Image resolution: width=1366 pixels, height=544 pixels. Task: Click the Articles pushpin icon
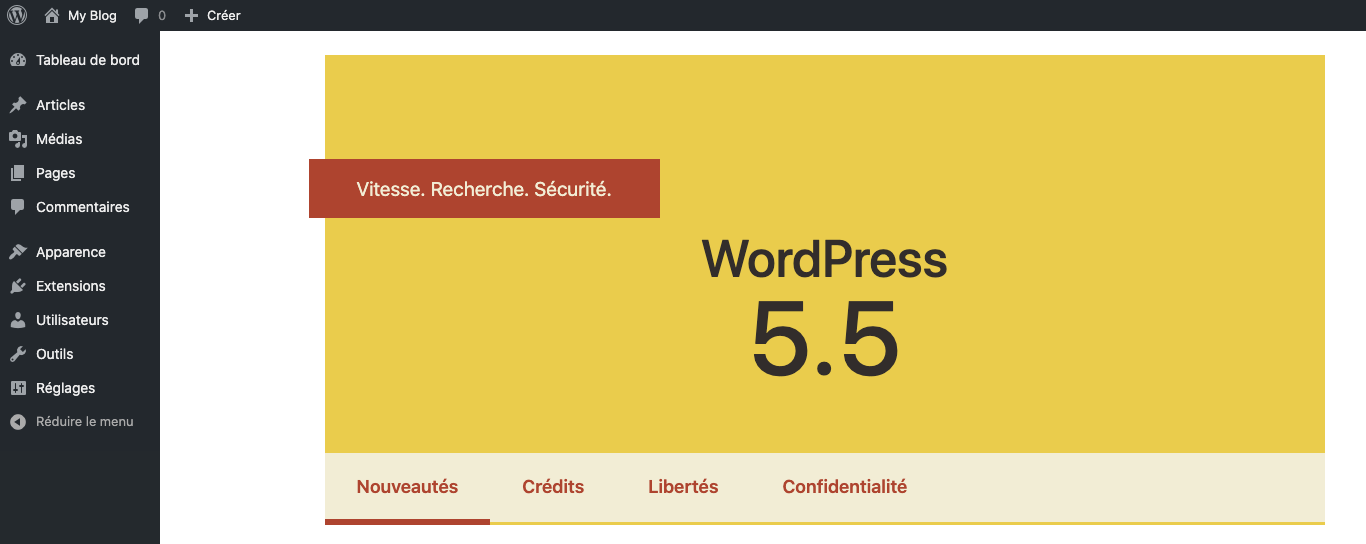pos(18,105)
